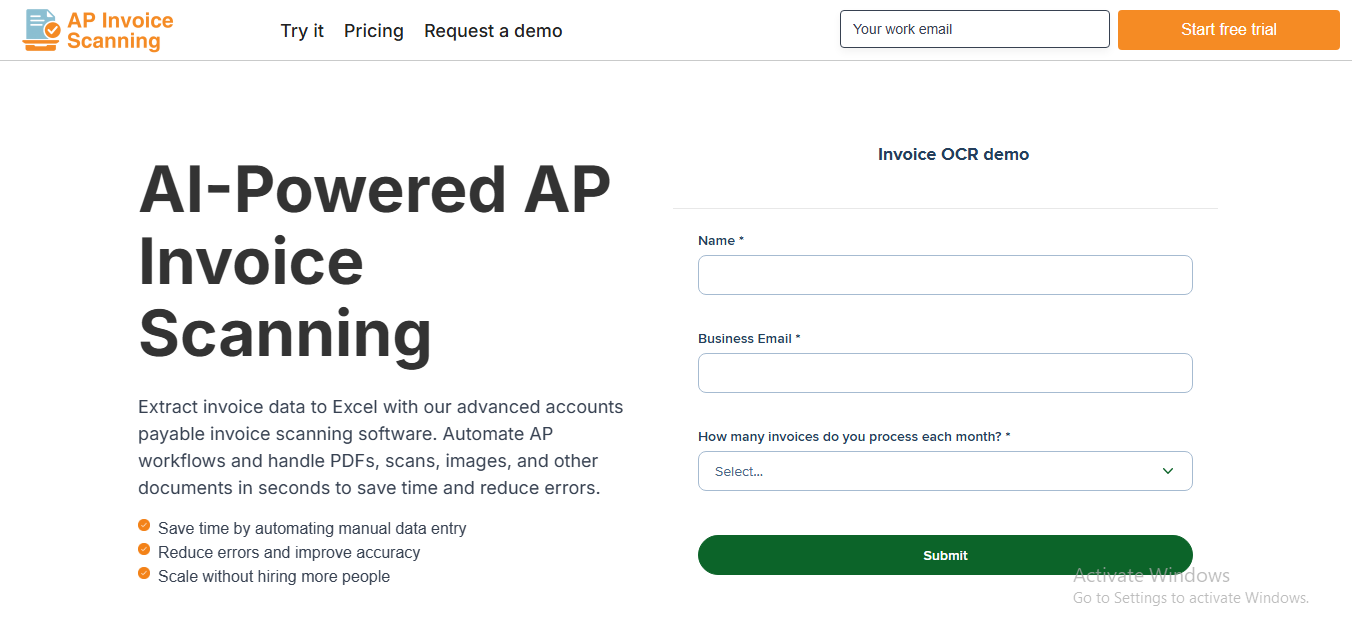Click the check icon beside "Reduce errors"
This screenshot has height=627, width=1352.
coord(144,550)
